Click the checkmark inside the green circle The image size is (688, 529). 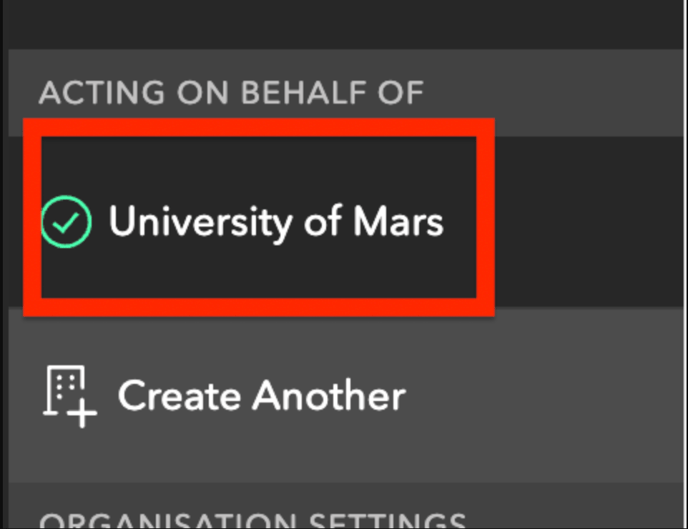click(x=65, y=222)
